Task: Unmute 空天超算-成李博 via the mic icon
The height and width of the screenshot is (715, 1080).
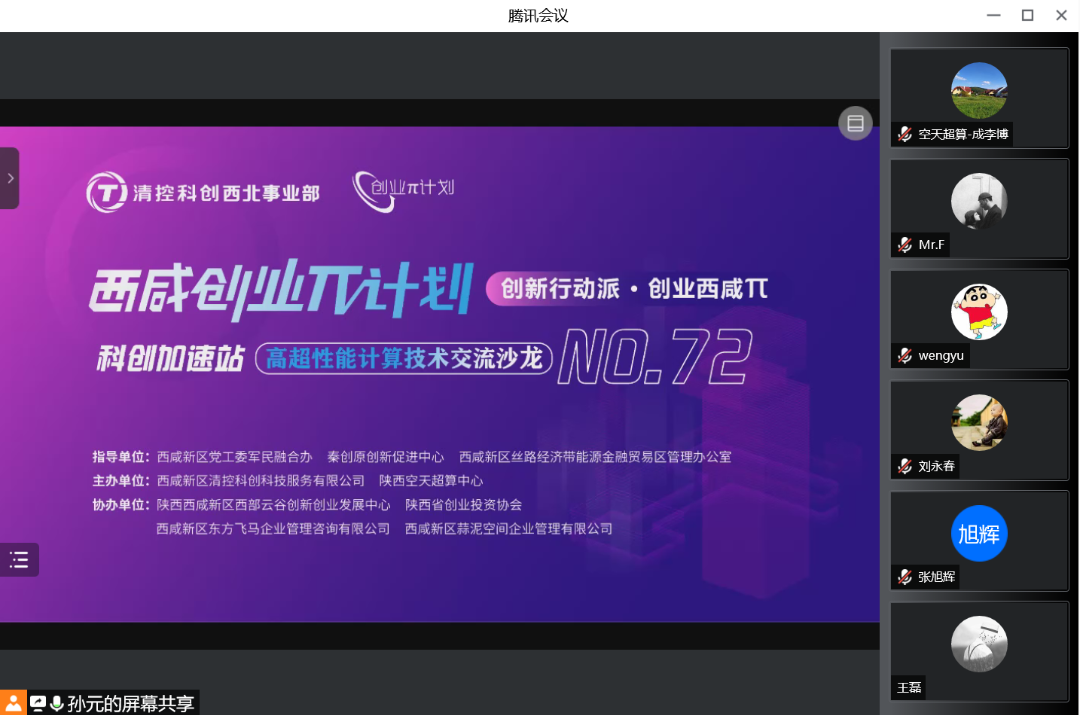Action: [x=903, y=133]
